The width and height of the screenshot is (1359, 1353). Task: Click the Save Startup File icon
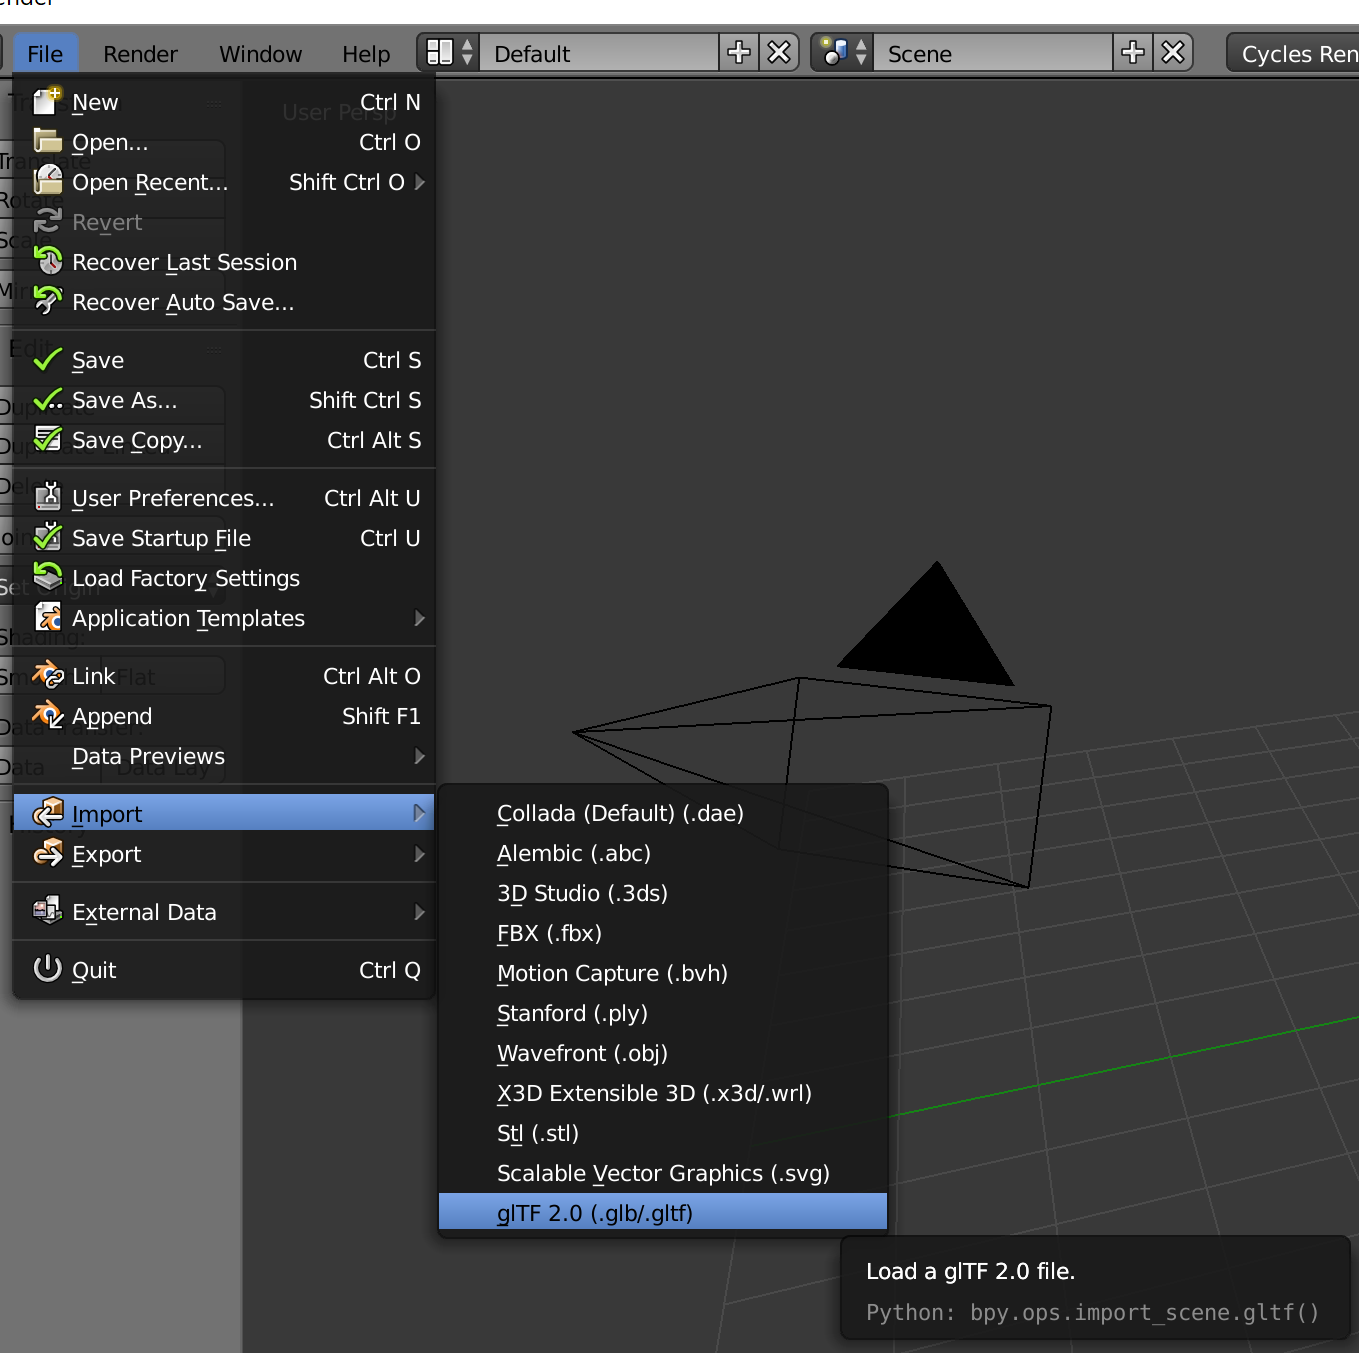point(48,537)
